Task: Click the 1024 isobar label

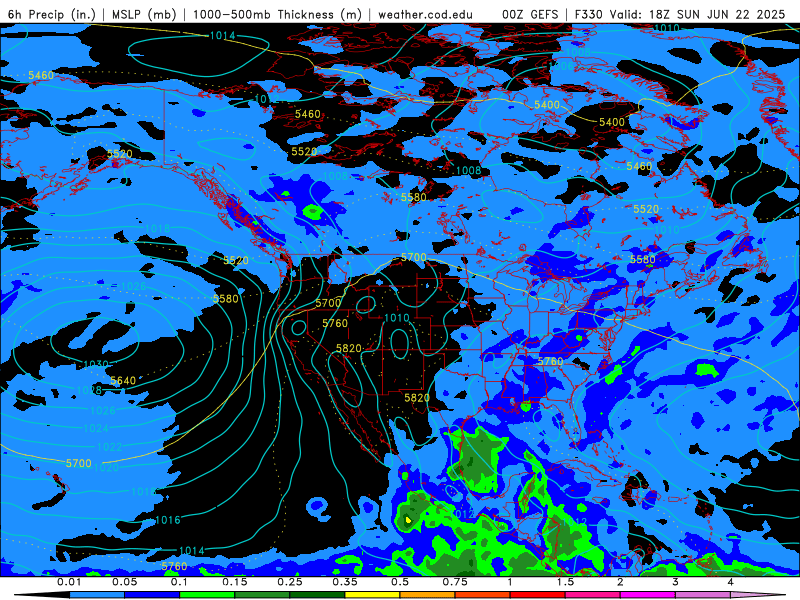Action: (96, 428)
